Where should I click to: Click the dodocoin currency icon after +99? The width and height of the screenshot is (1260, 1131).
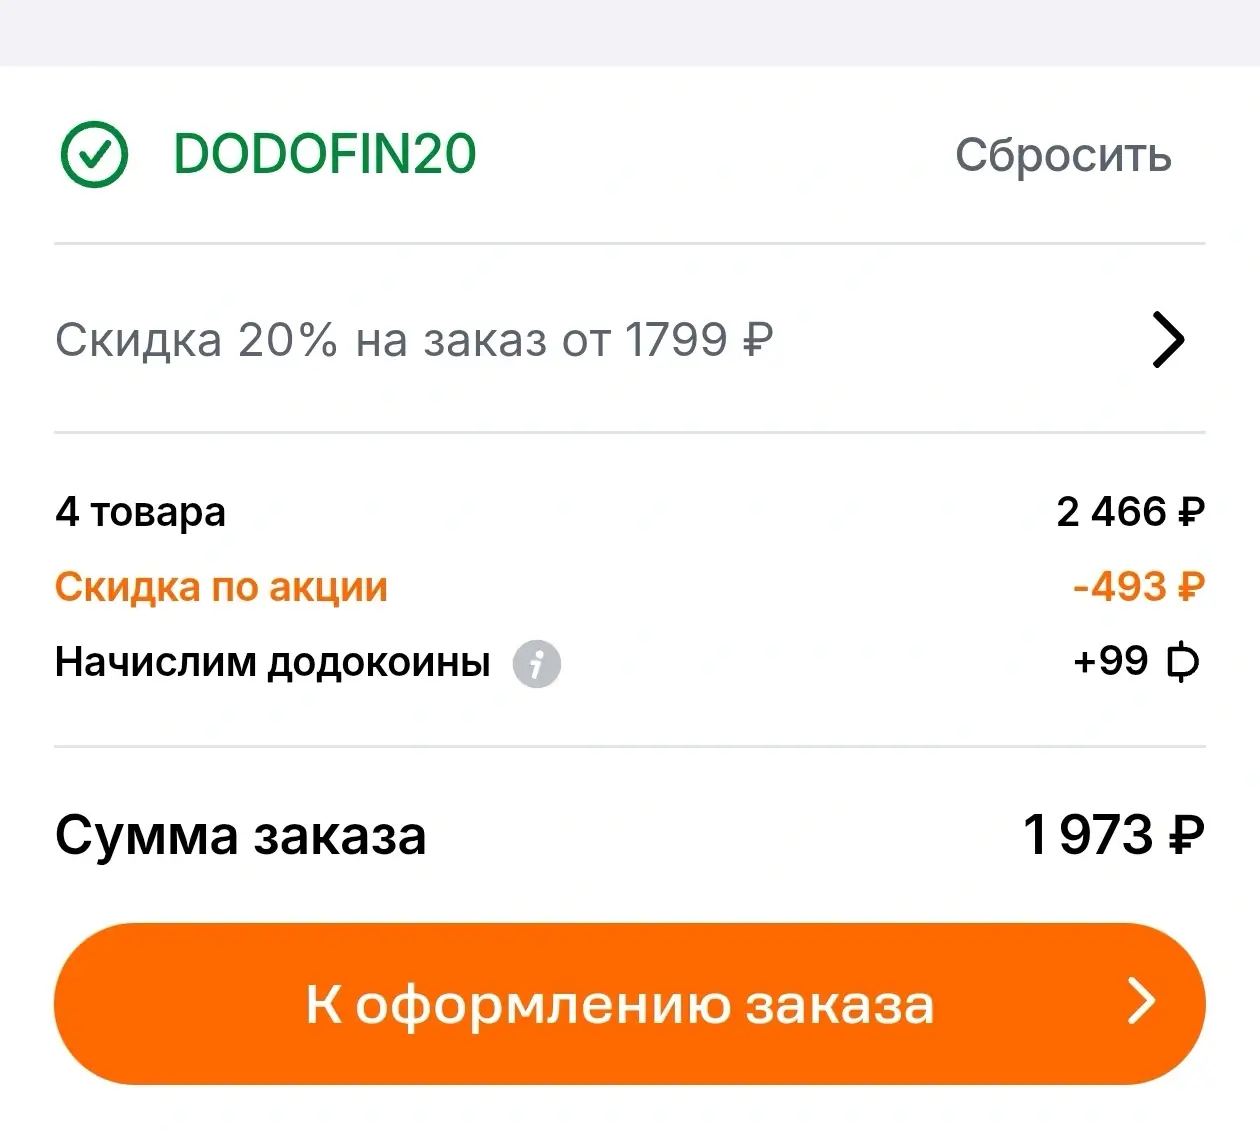1183,662
